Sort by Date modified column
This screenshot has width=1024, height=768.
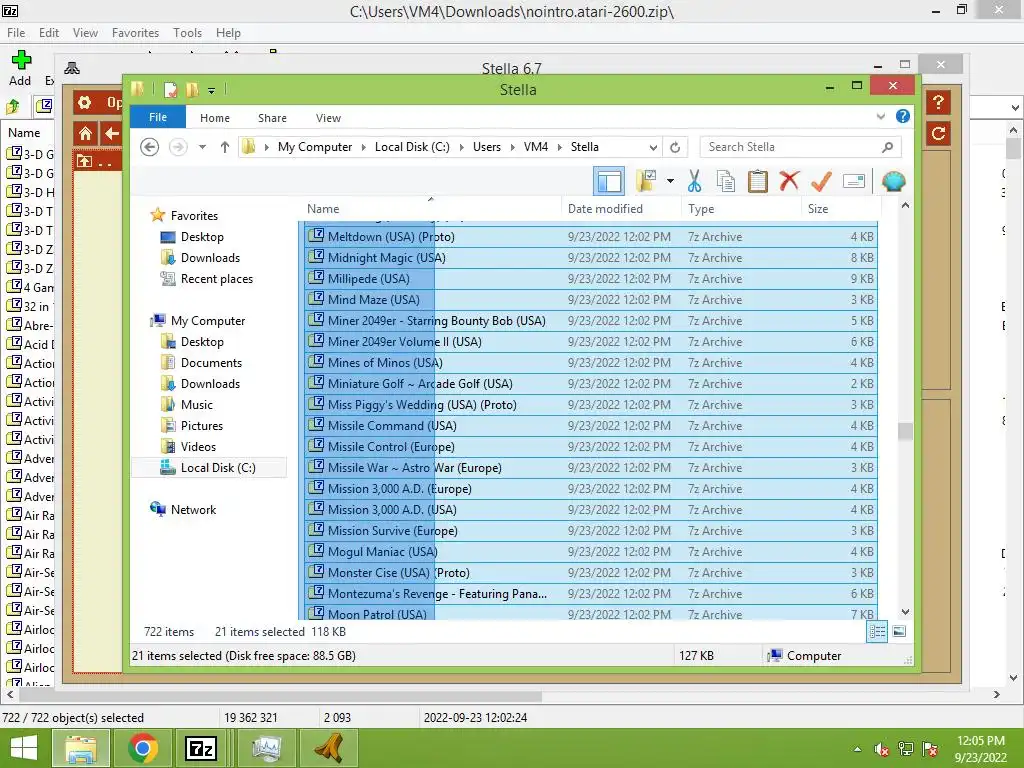tap(621, 208)
